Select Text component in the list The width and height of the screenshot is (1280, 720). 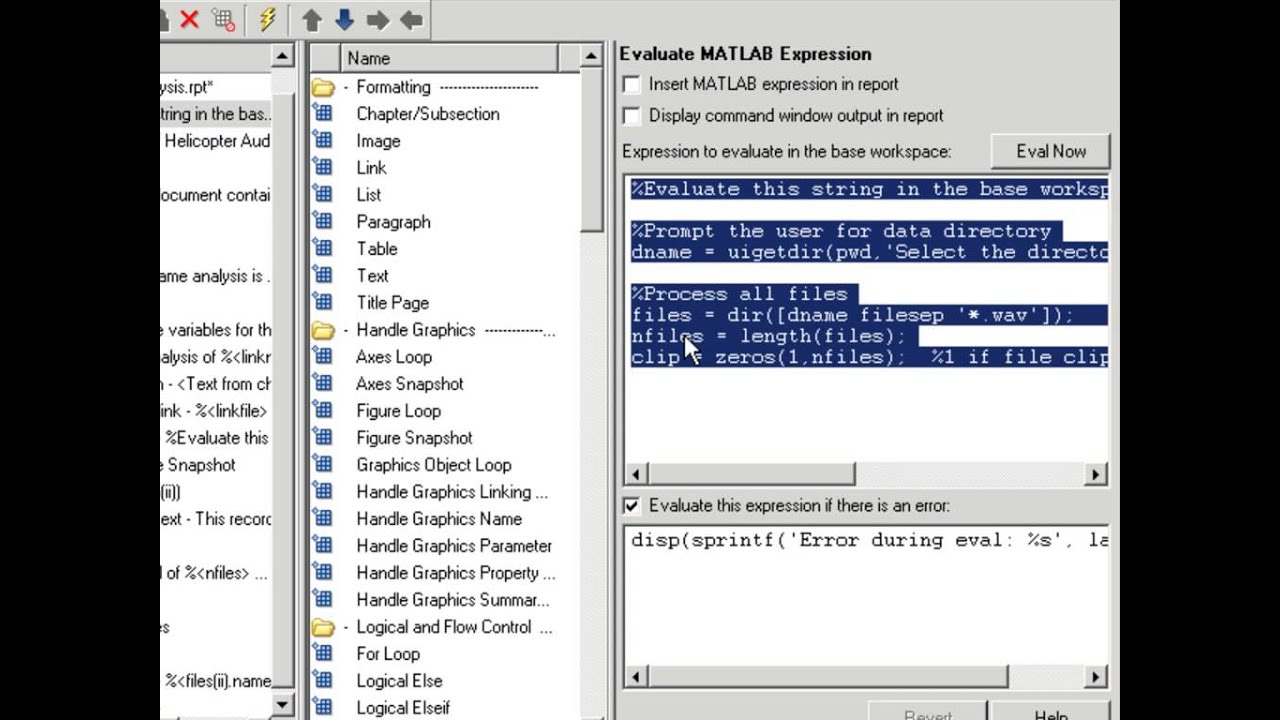pyautogui.click(x=372, y=276)
